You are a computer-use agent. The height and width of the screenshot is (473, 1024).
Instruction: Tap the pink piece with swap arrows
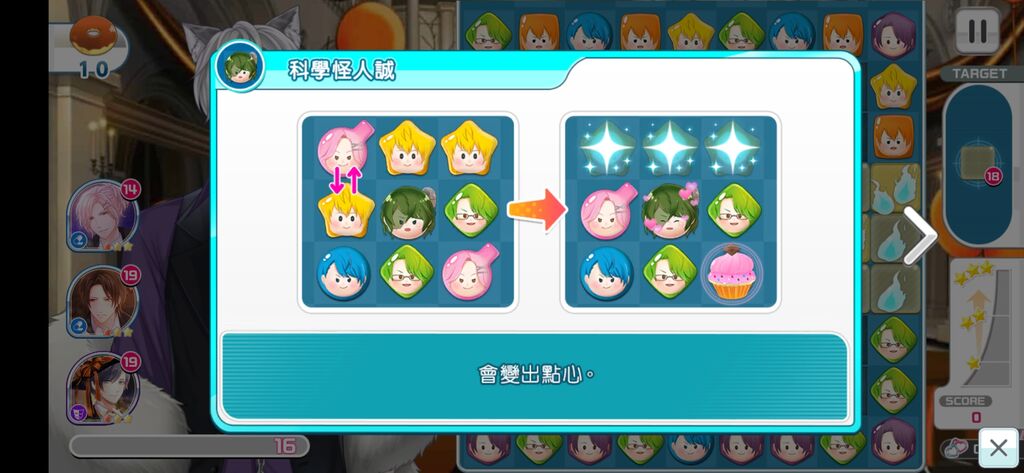[x=343, y=149]
